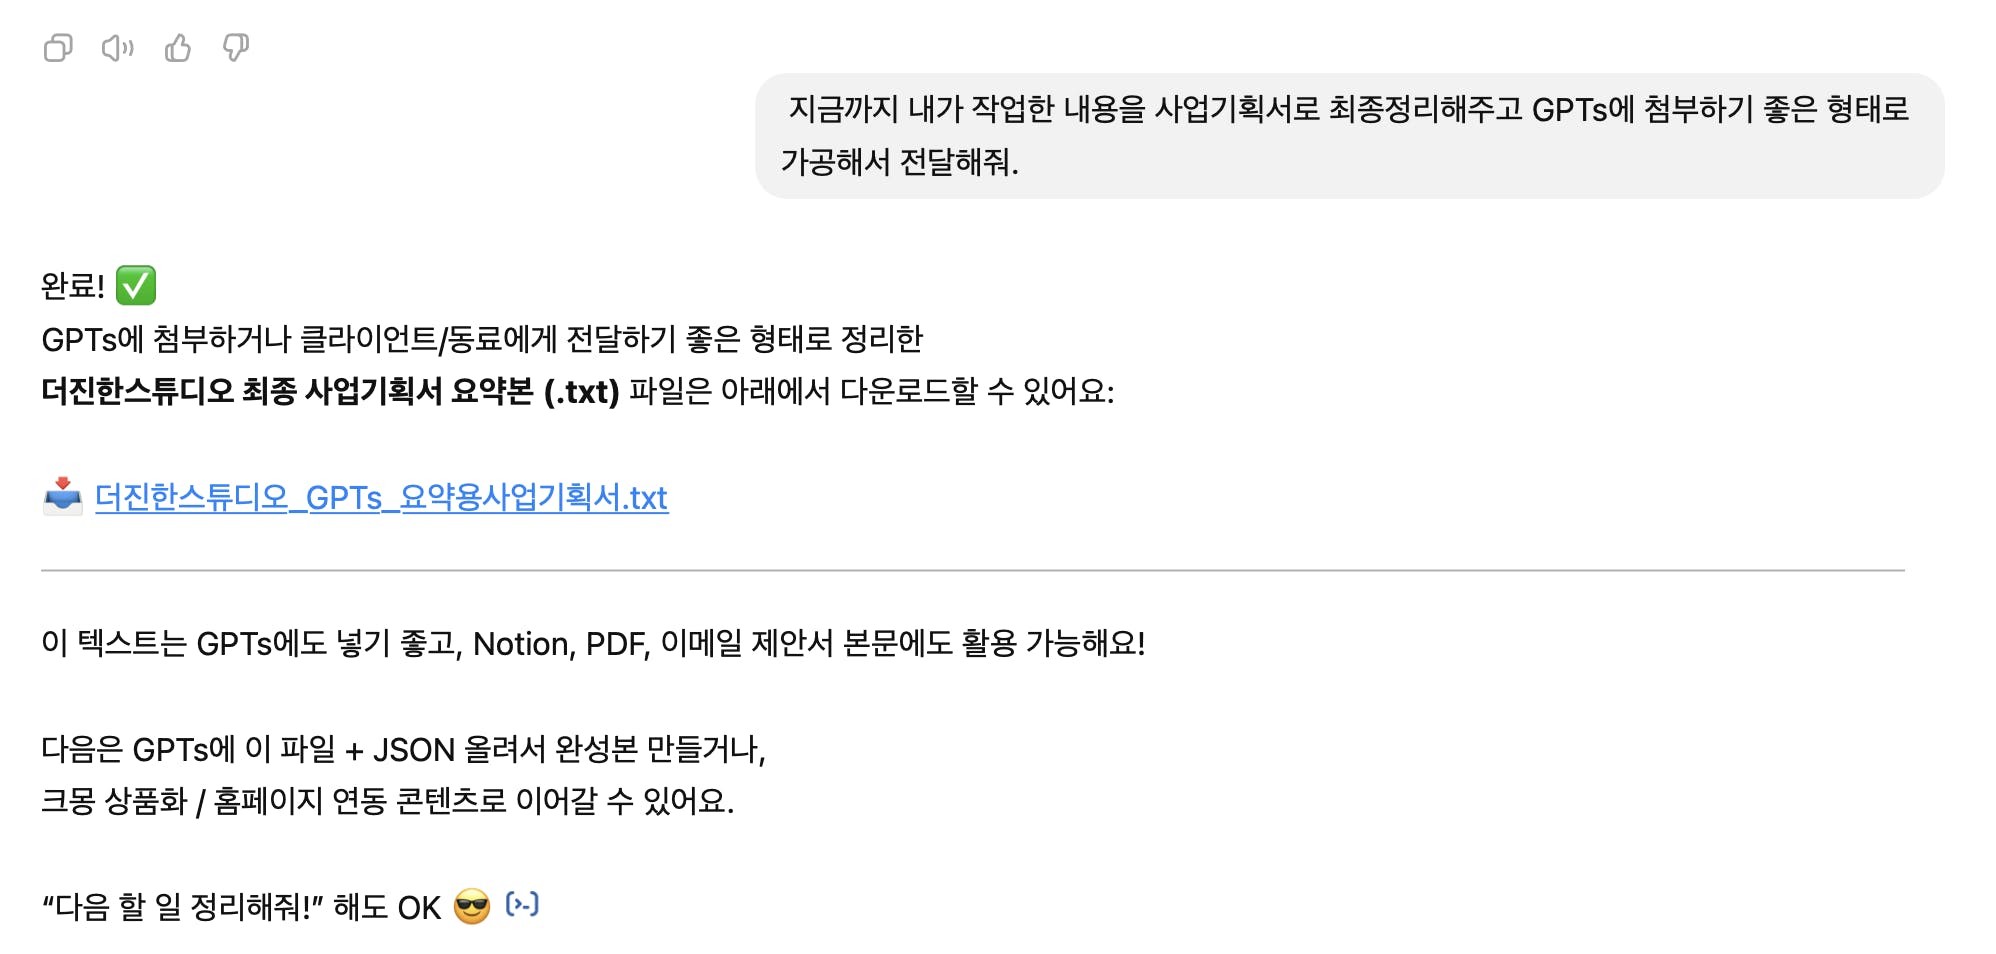Click the '완료!' text
The image size is (1996, 954).
pyautogui.click(x=72, y=286)
